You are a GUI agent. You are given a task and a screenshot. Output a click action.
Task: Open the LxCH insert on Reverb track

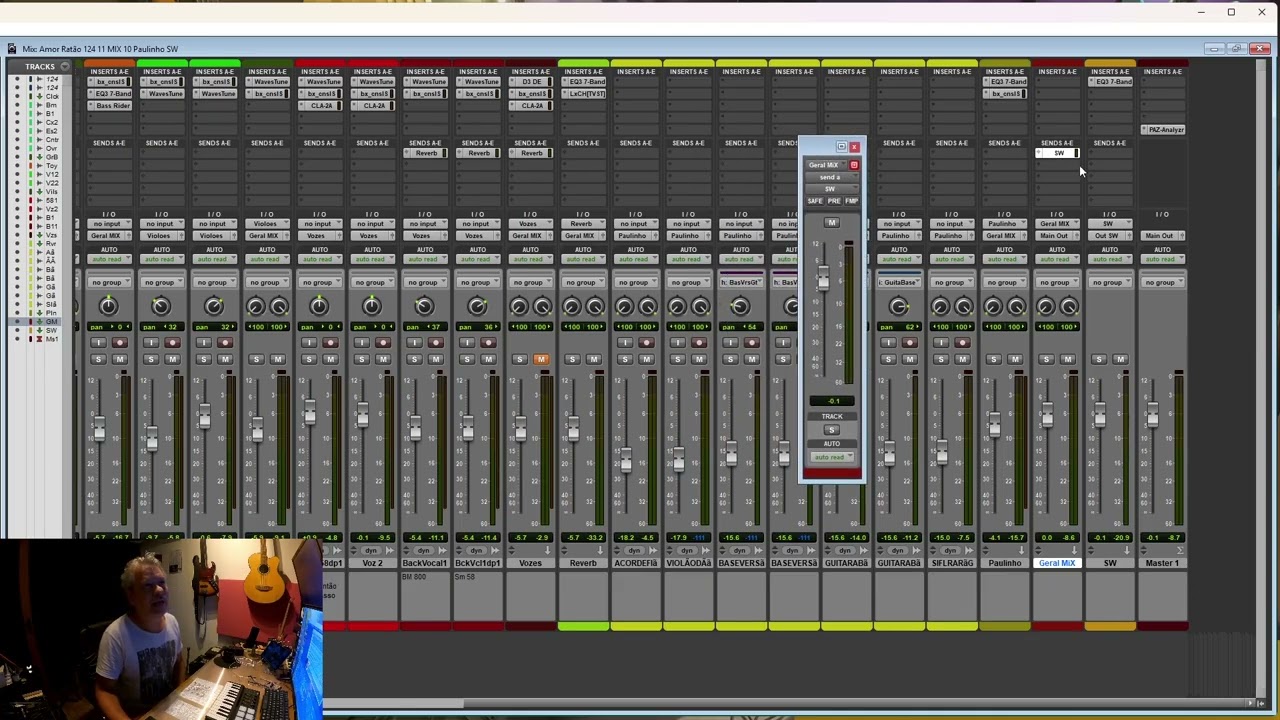[584, 94]
